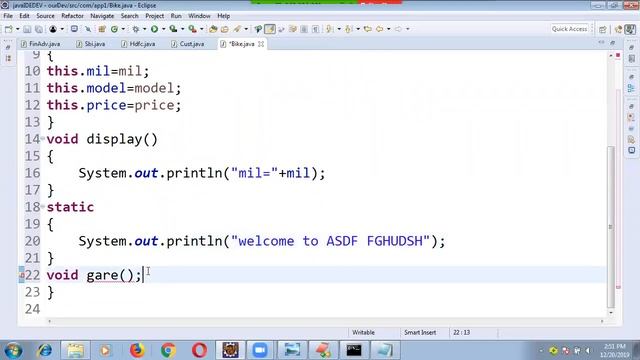Click the Smart Insert status bar entry
Image resolution: width=640 pixels, height=360 pixels.
click(420, 333)
